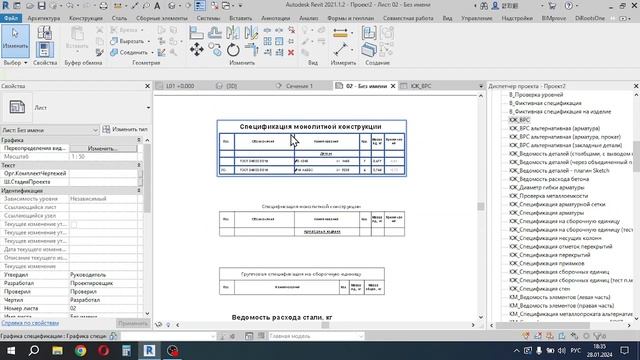Open the Справка по свойствам link

click(30, 323)
